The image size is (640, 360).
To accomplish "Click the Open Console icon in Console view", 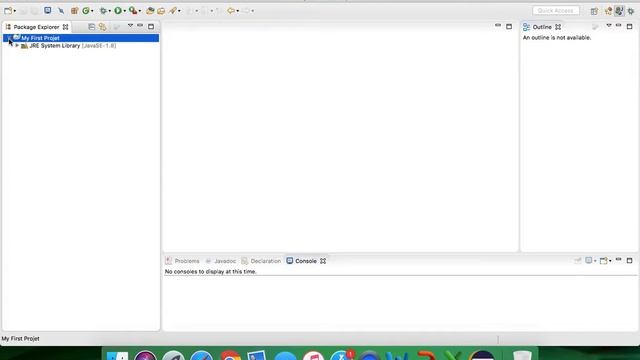I will click(603, 260).
